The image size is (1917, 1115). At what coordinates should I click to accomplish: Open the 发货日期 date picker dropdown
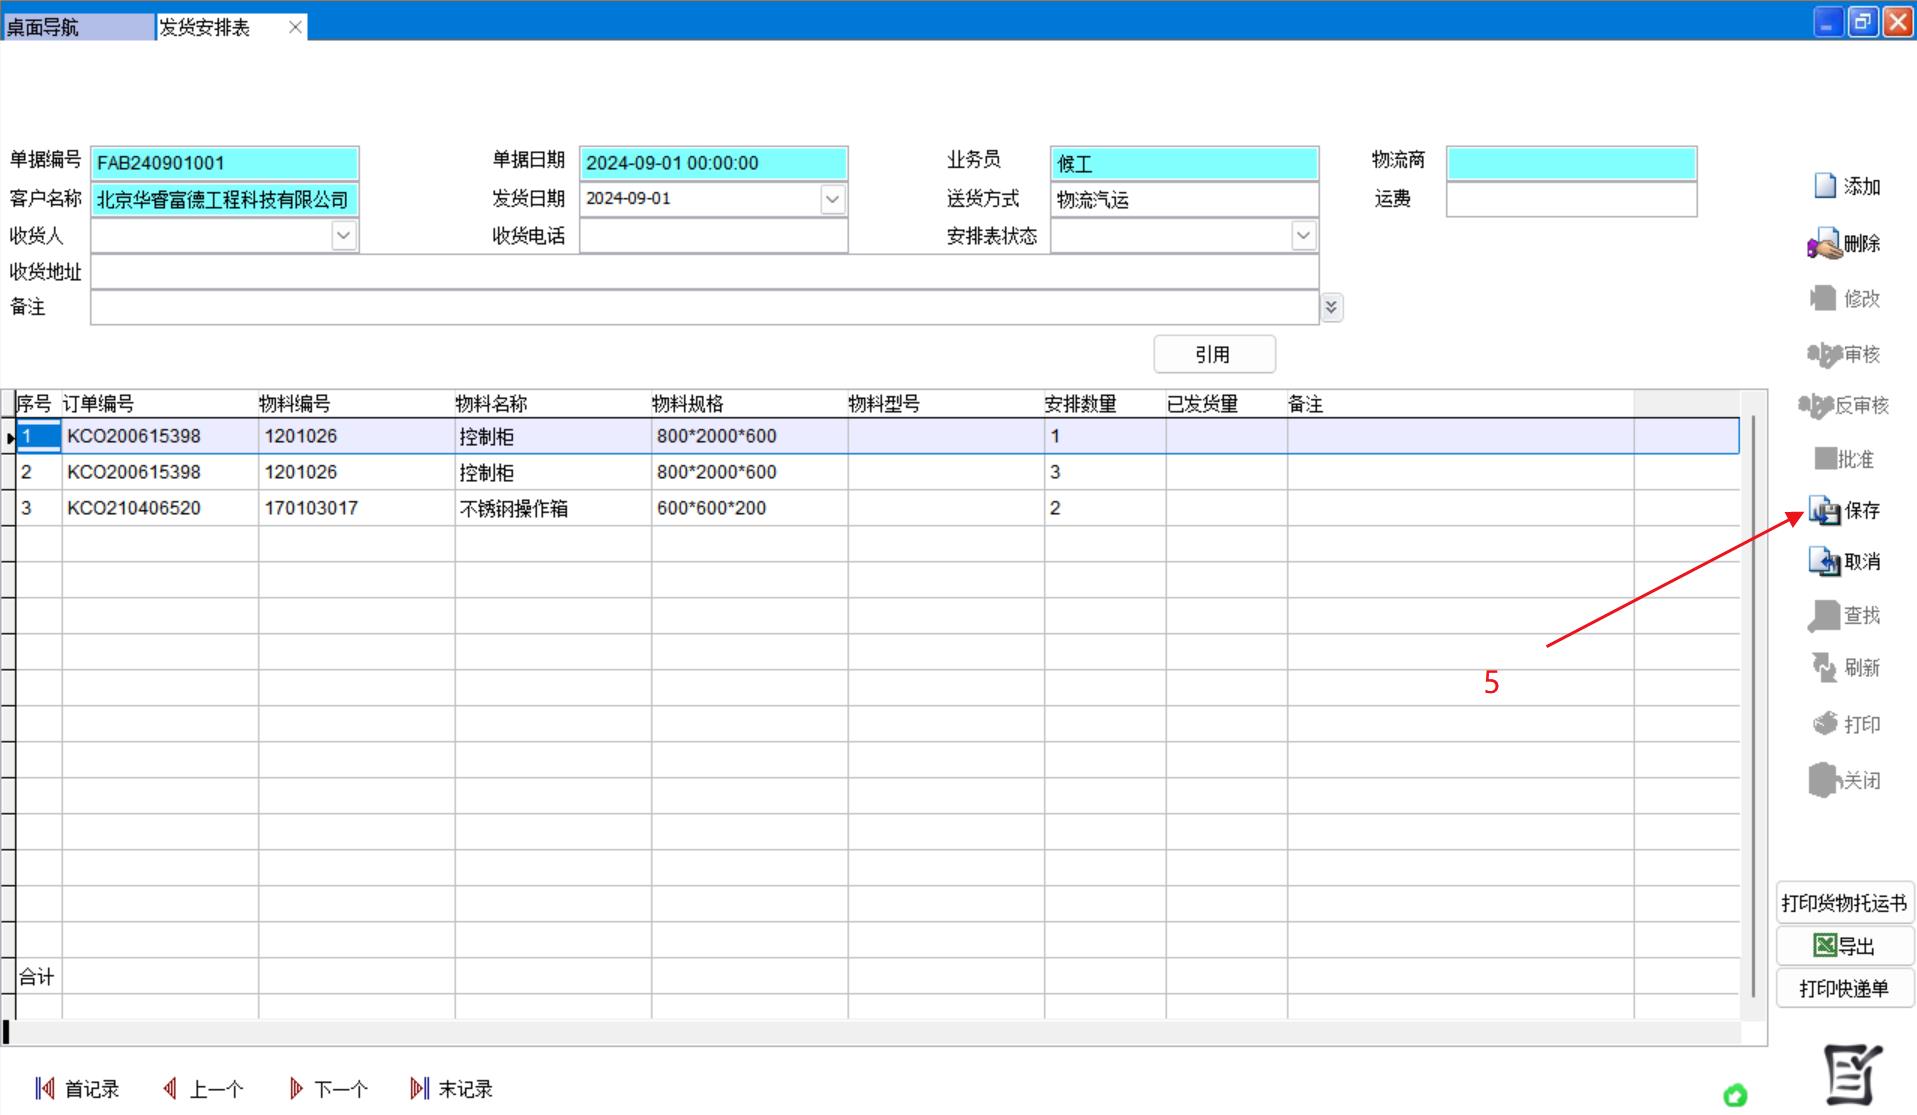(x=832, y=199)
